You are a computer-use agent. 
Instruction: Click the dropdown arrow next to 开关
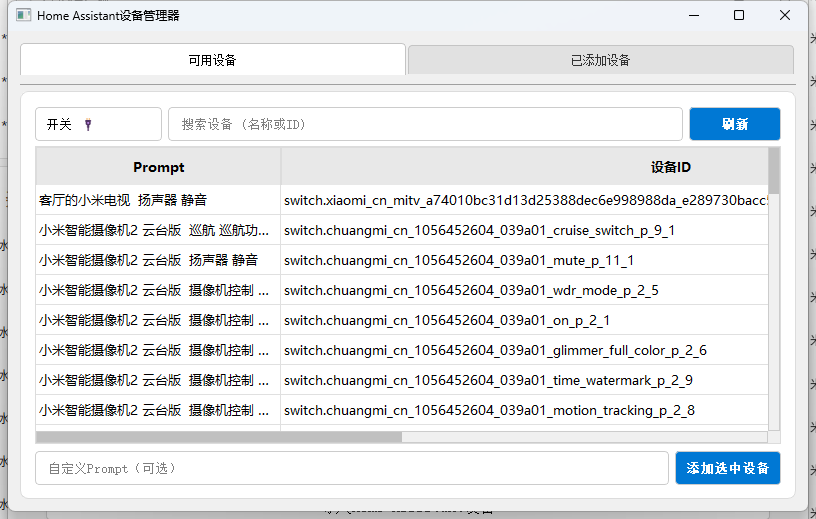point(89,125)
